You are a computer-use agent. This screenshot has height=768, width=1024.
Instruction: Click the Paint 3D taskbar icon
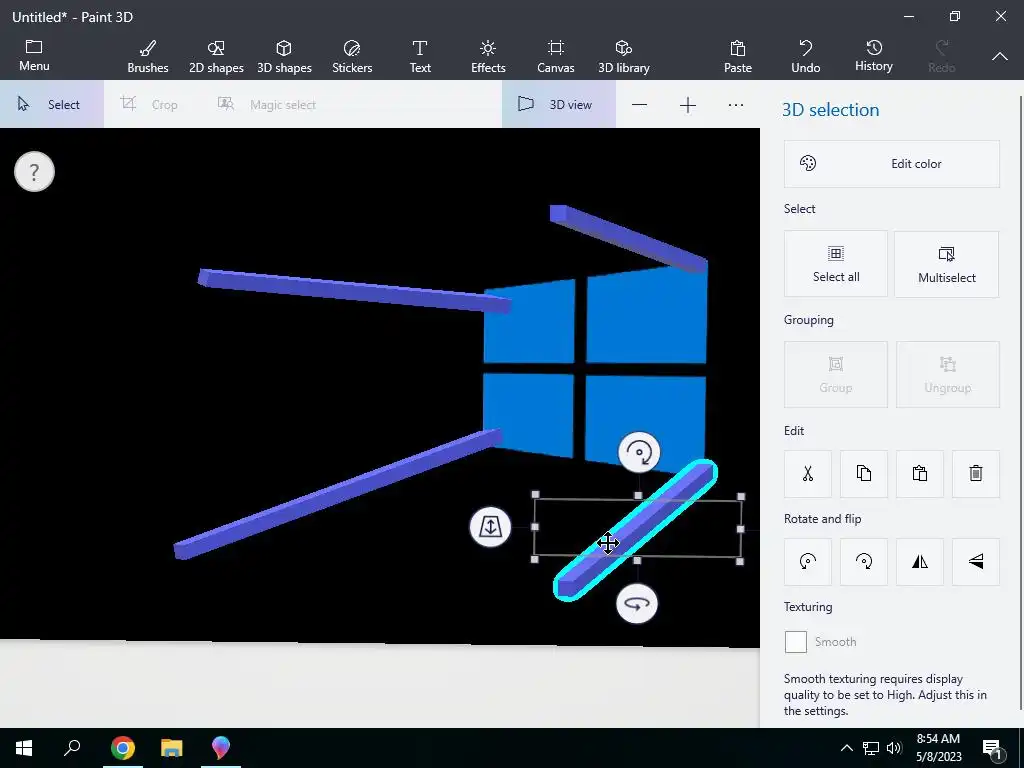point(221,748)
